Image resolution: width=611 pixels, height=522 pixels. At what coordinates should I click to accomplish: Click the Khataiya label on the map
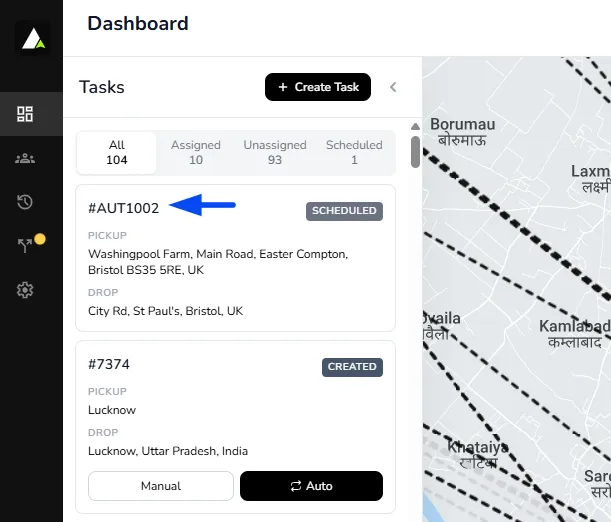[x=478, y=454]
